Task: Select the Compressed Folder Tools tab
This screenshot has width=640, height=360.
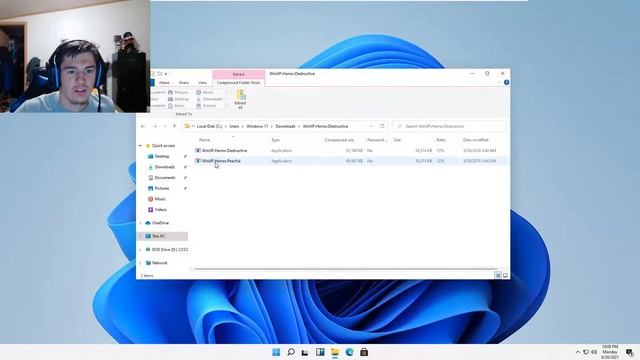Action: [x=238, y=82]
